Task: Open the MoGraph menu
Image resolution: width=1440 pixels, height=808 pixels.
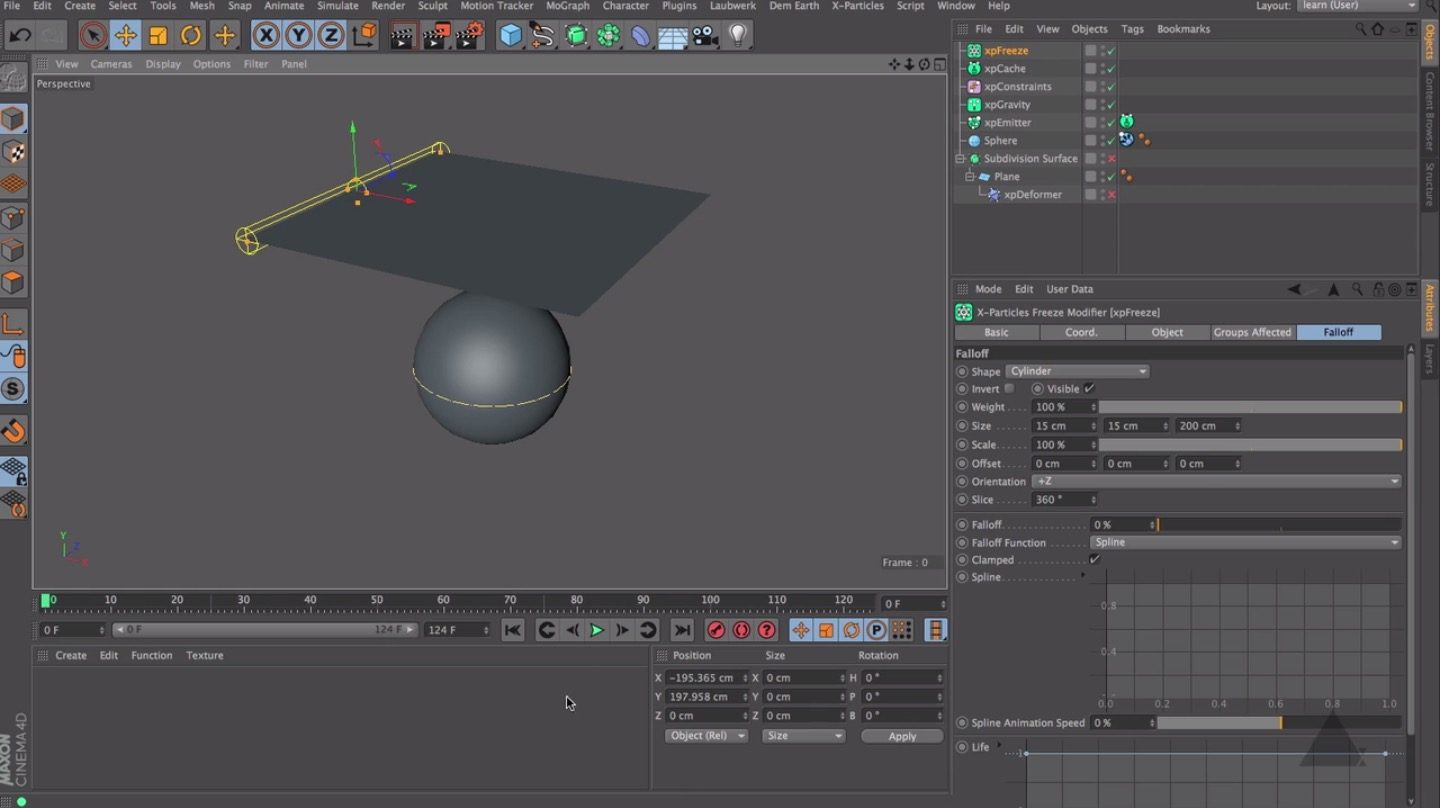Action: (x=567, y=6)
